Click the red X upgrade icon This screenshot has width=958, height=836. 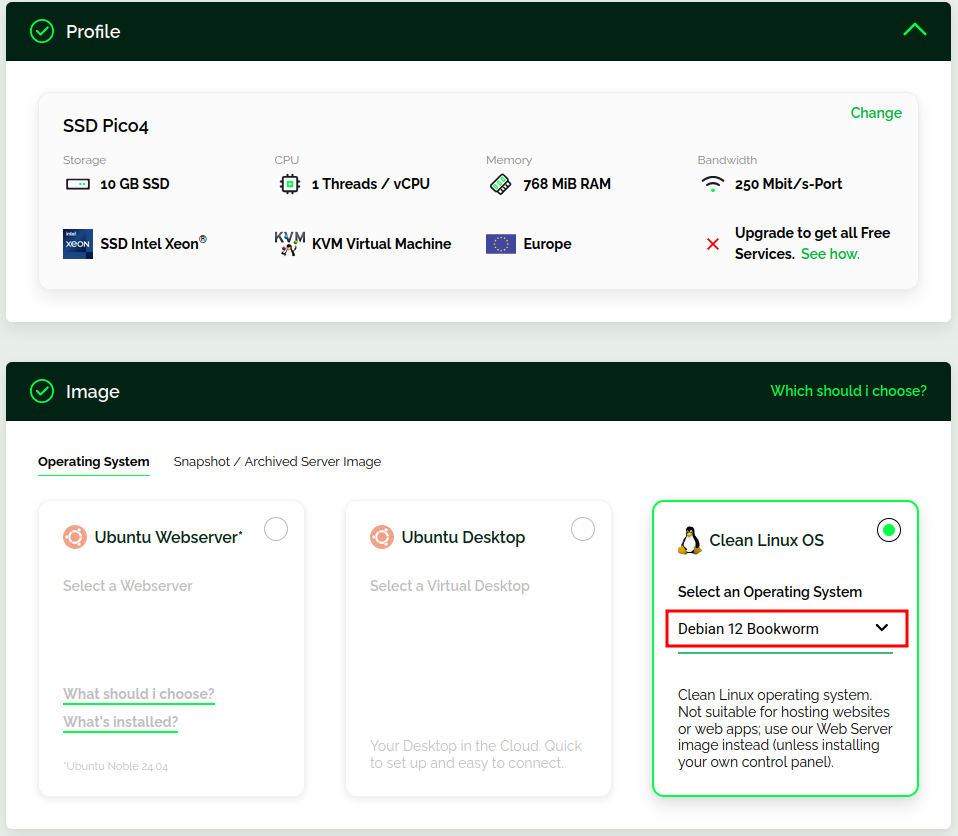713,244
